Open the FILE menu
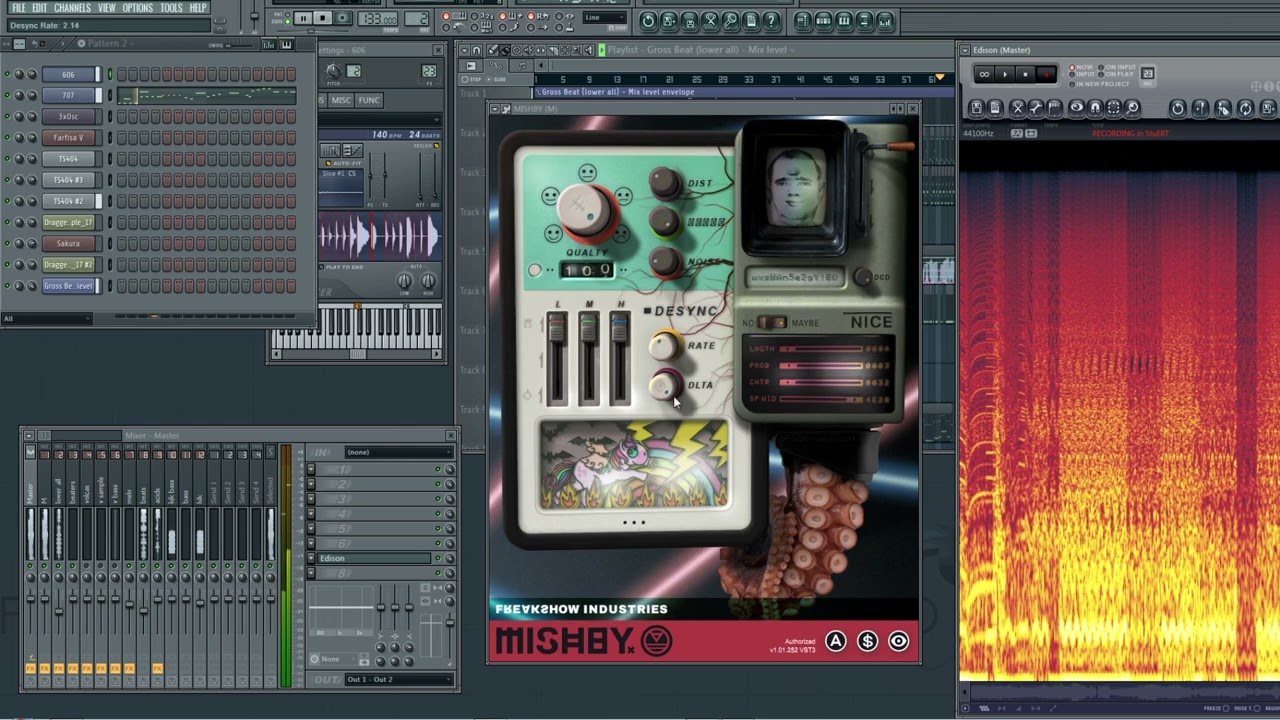The width and height of the screenshot is (1280, 720). (x=18, y=8)
